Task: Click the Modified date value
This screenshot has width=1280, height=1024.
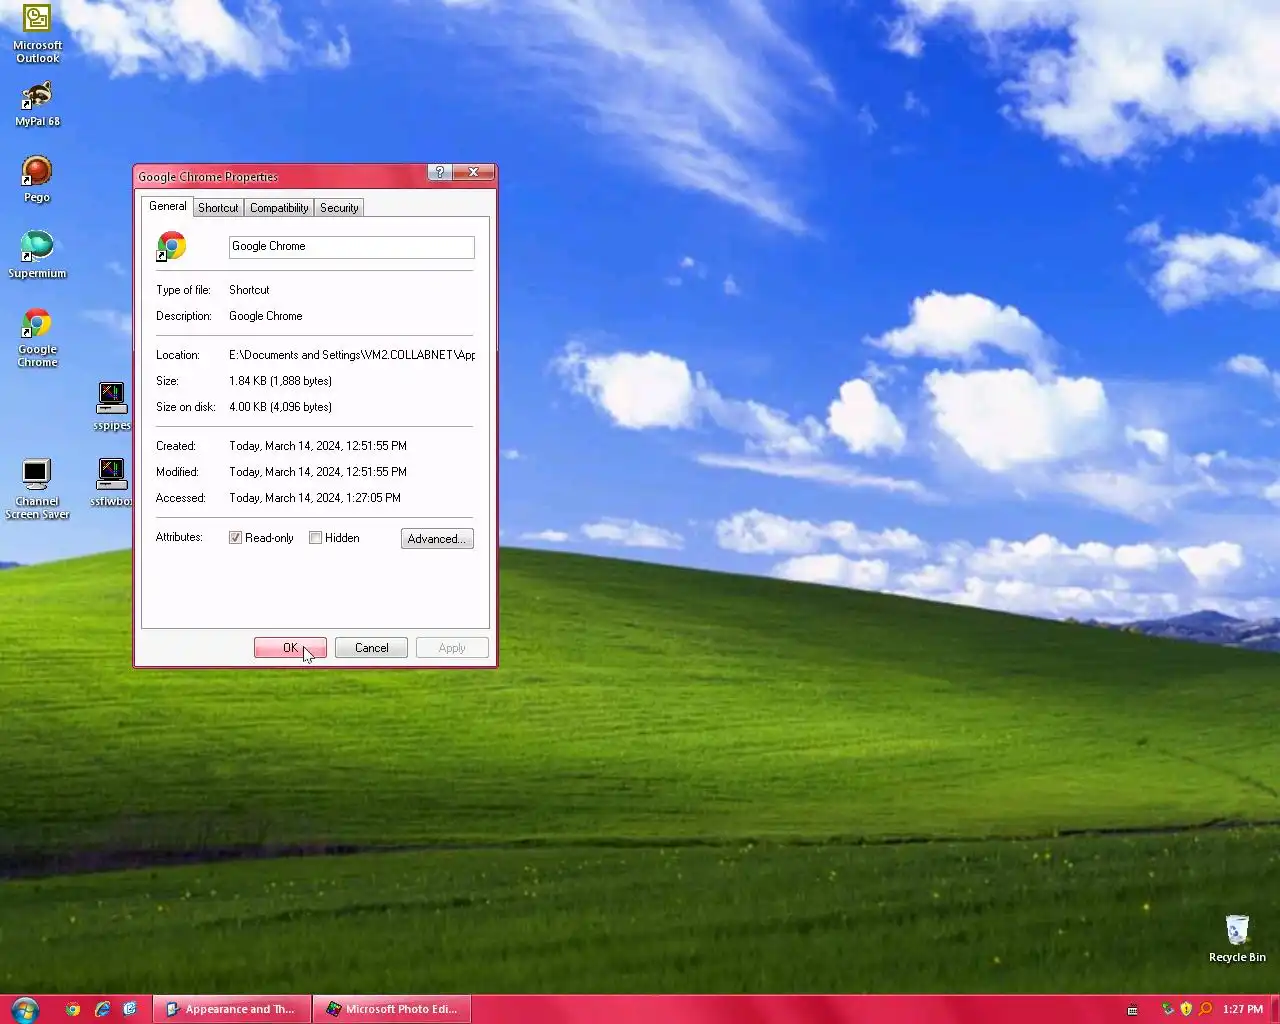Action: [x=318, y=472]
